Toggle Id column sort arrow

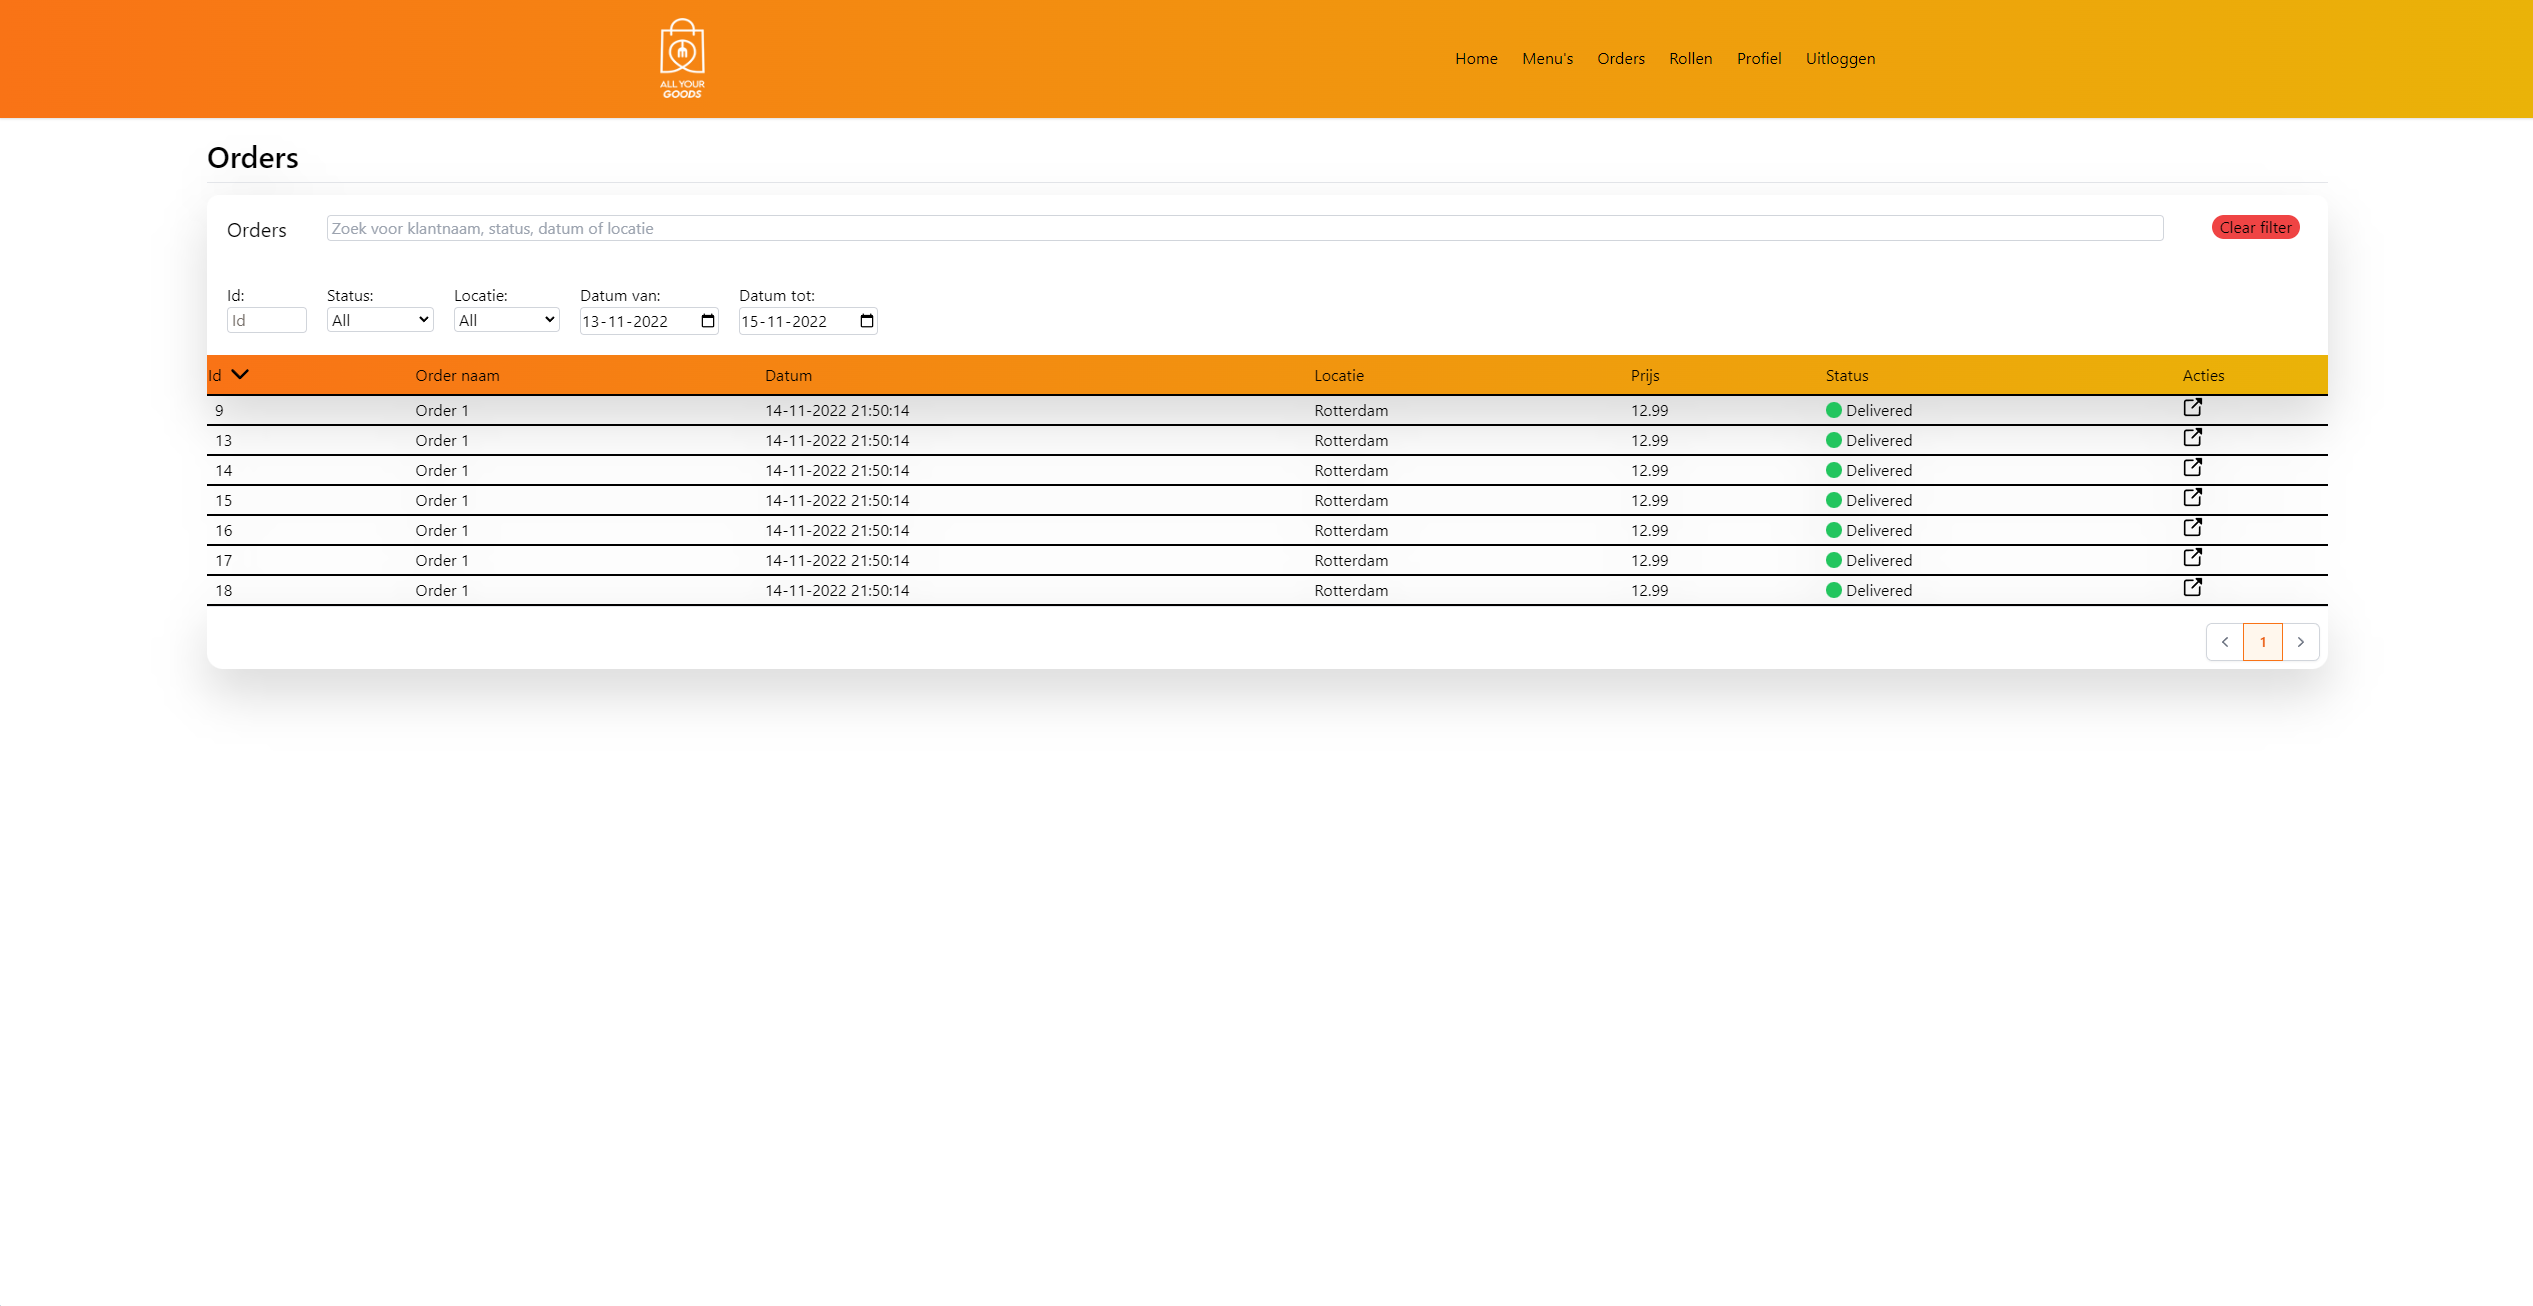pos(240,375)
